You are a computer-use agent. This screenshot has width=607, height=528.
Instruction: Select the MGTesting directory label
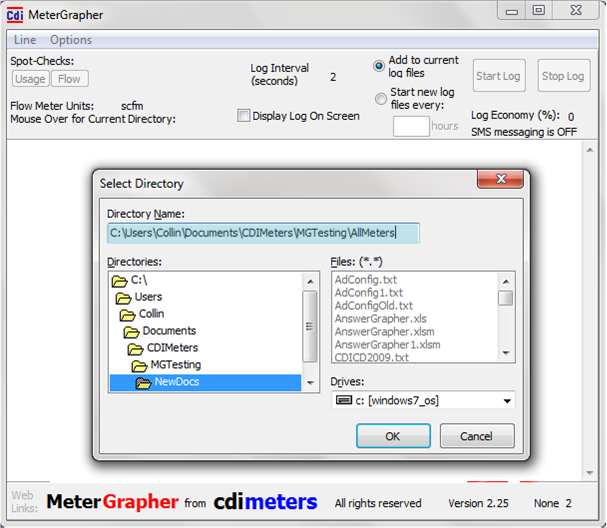176,365
